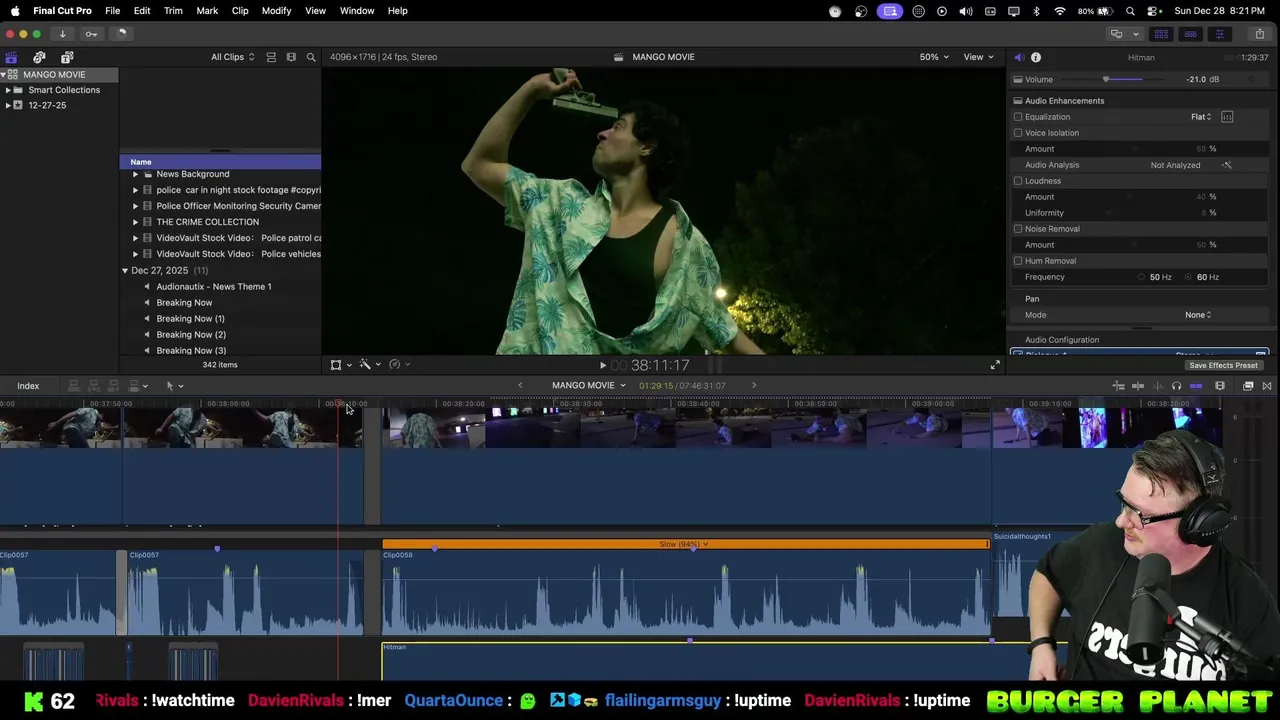
Task: Expand the 12-27-25 event
Action: point(8,105)
